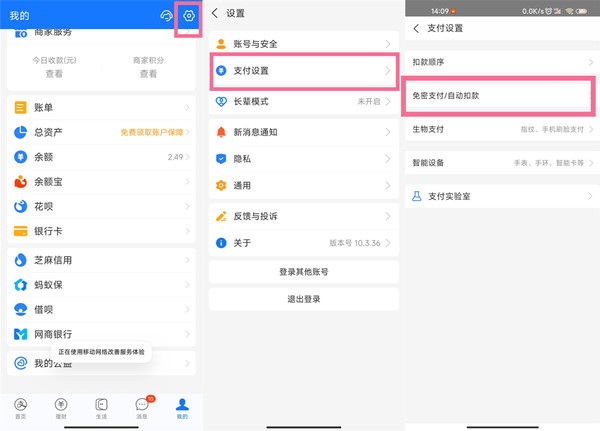Tap 银行卡 row label
Image resolution: width=600 pixels, height=431 pixels.
(48, 231)
